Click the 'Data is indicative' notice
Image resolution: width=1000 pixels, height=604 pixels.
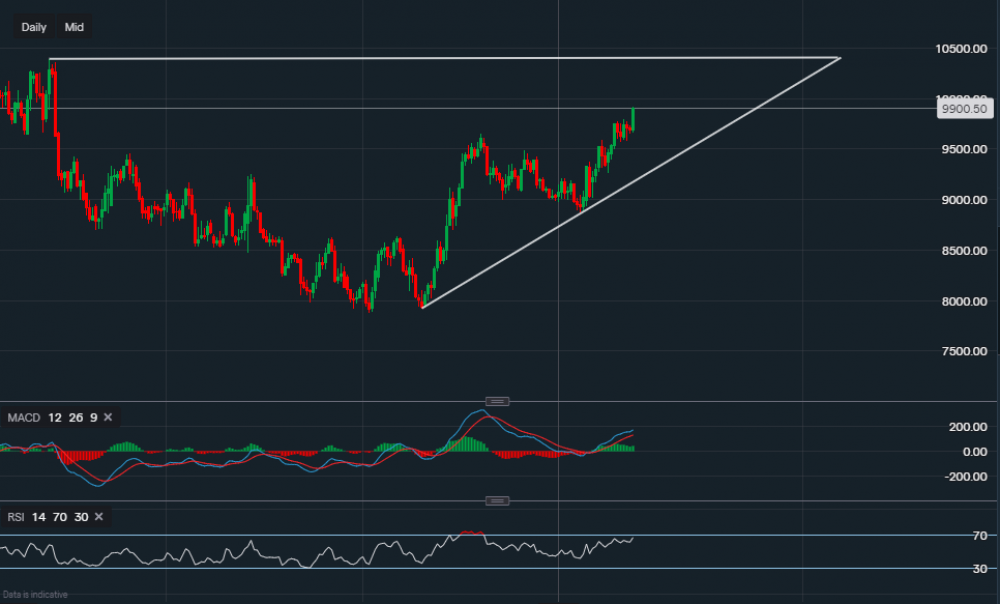(x=36, y=595)
